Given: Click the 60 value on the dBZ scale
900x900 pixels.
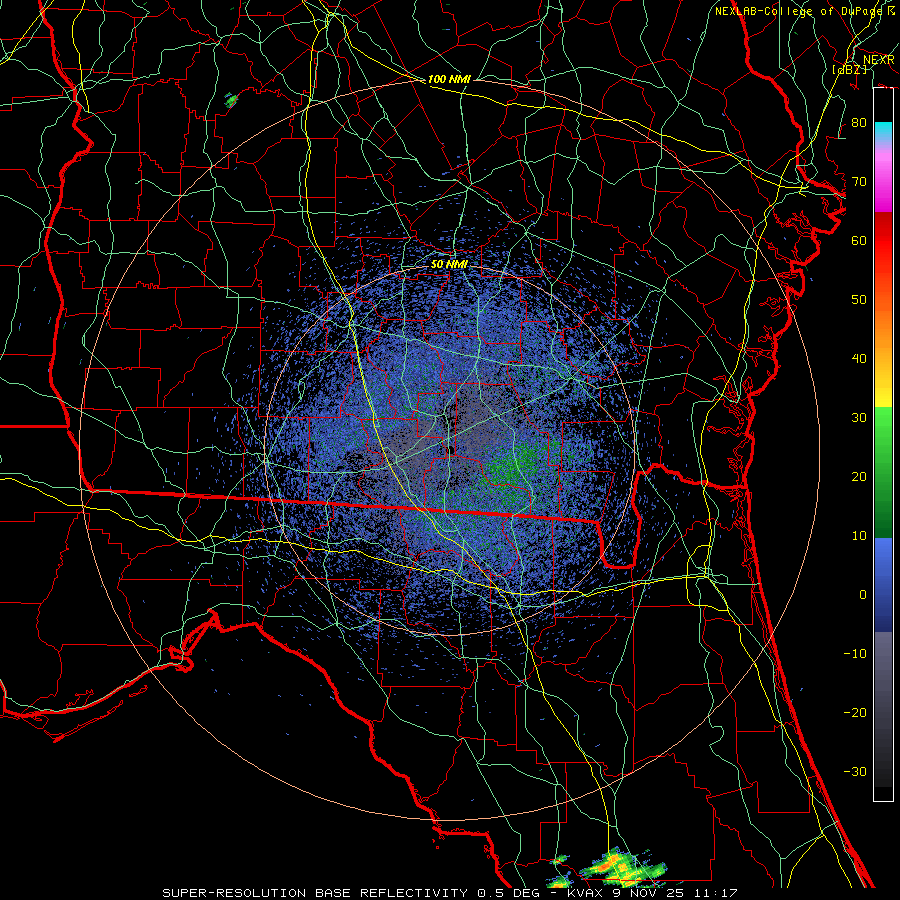Looking at the screenshot, I should pos(859,240).
